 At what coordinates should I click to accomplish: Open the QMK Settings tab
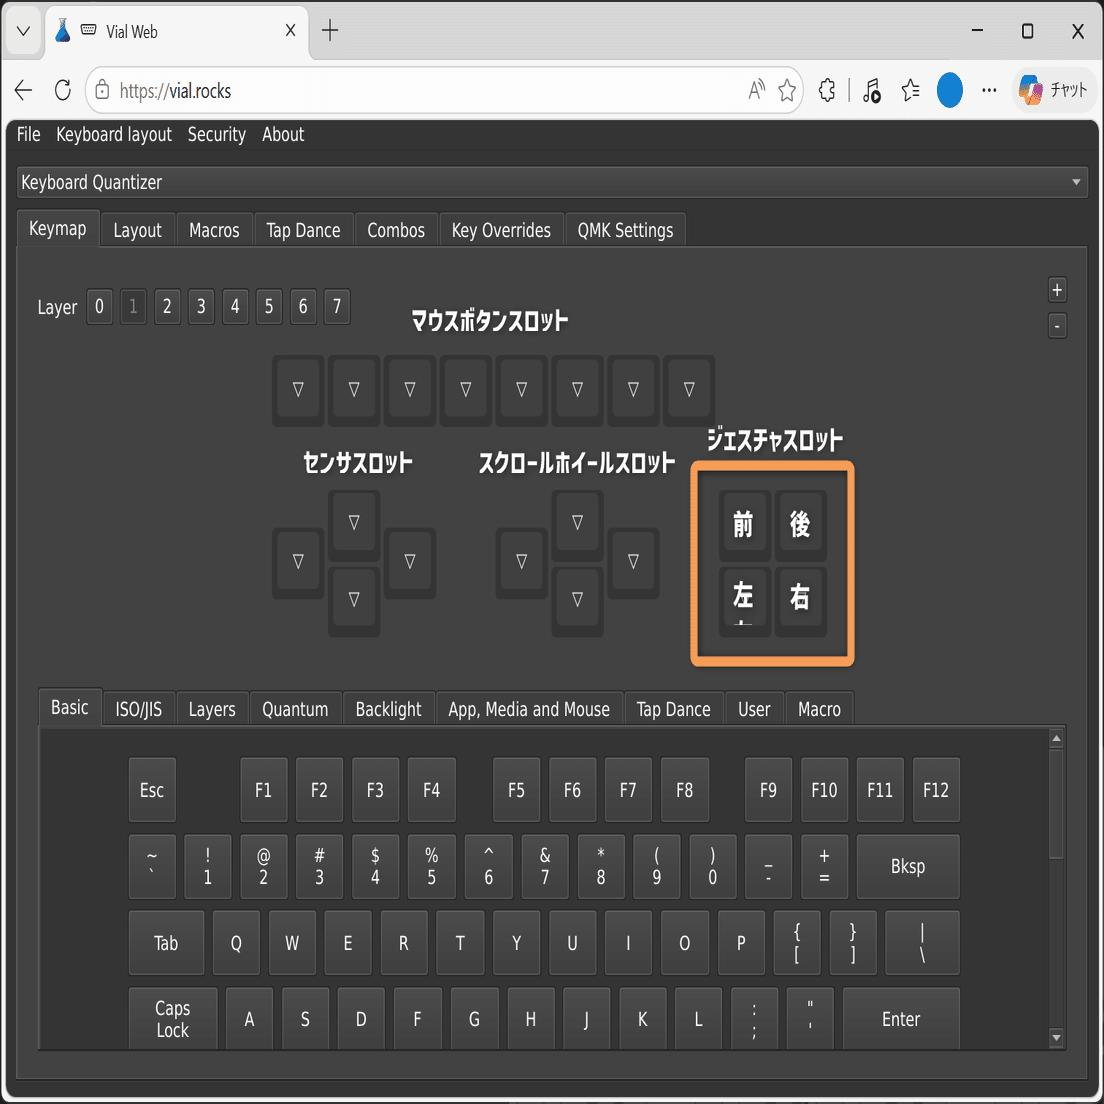click(625, 230)
